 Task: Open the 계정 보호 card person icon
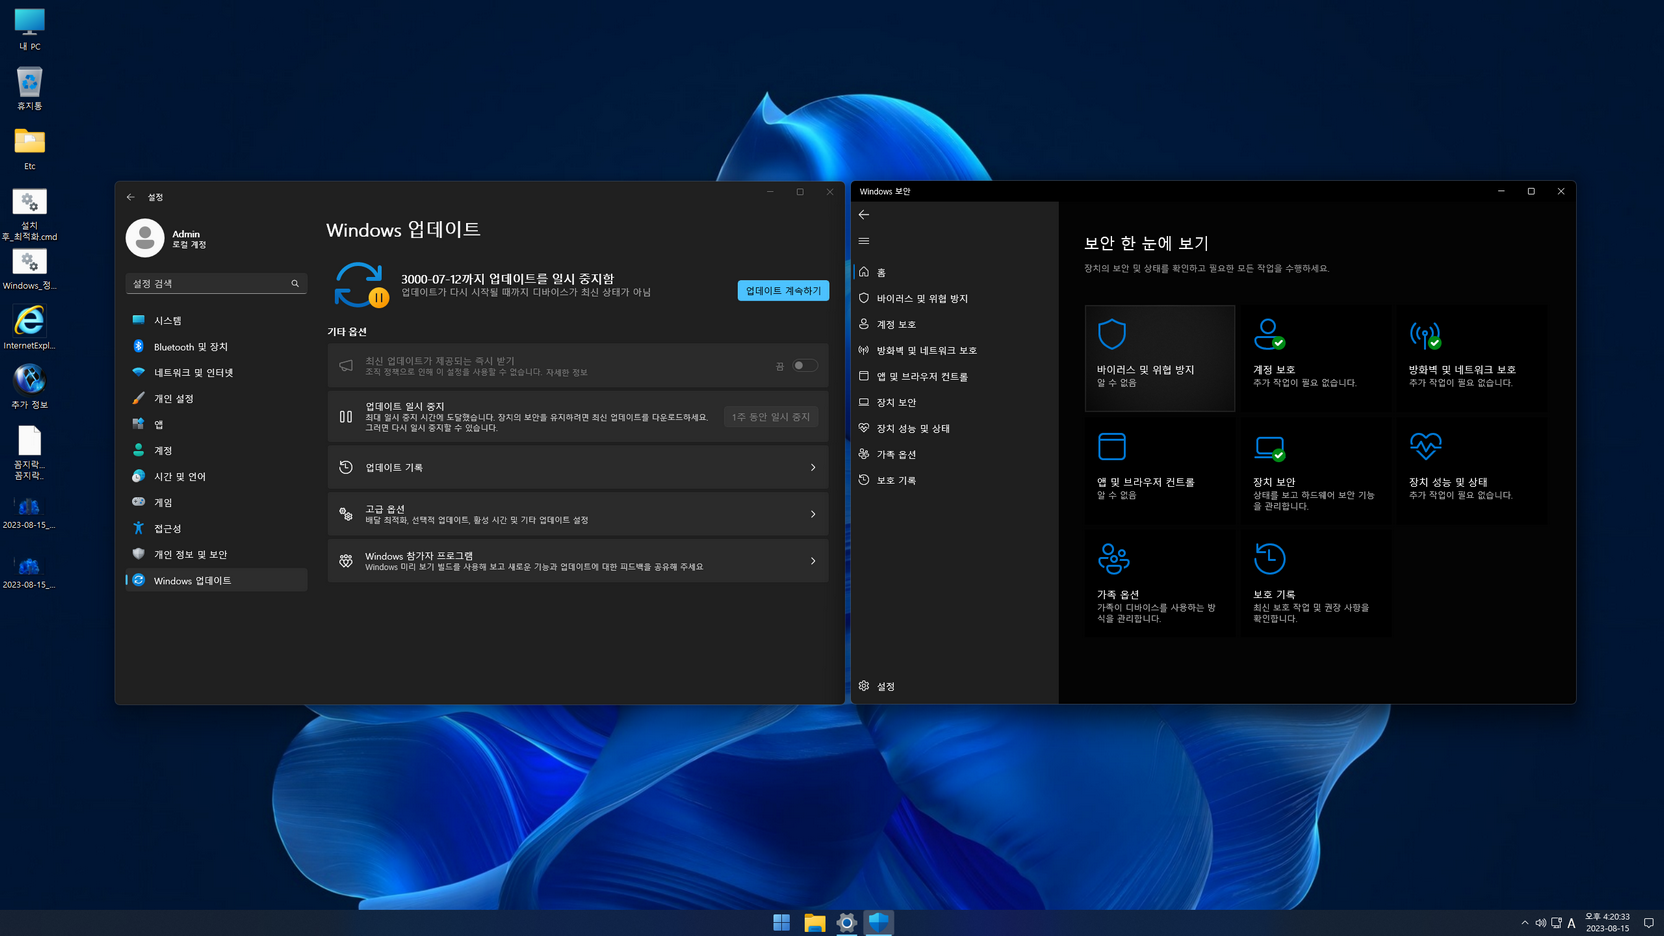(x=1269, y=334)
